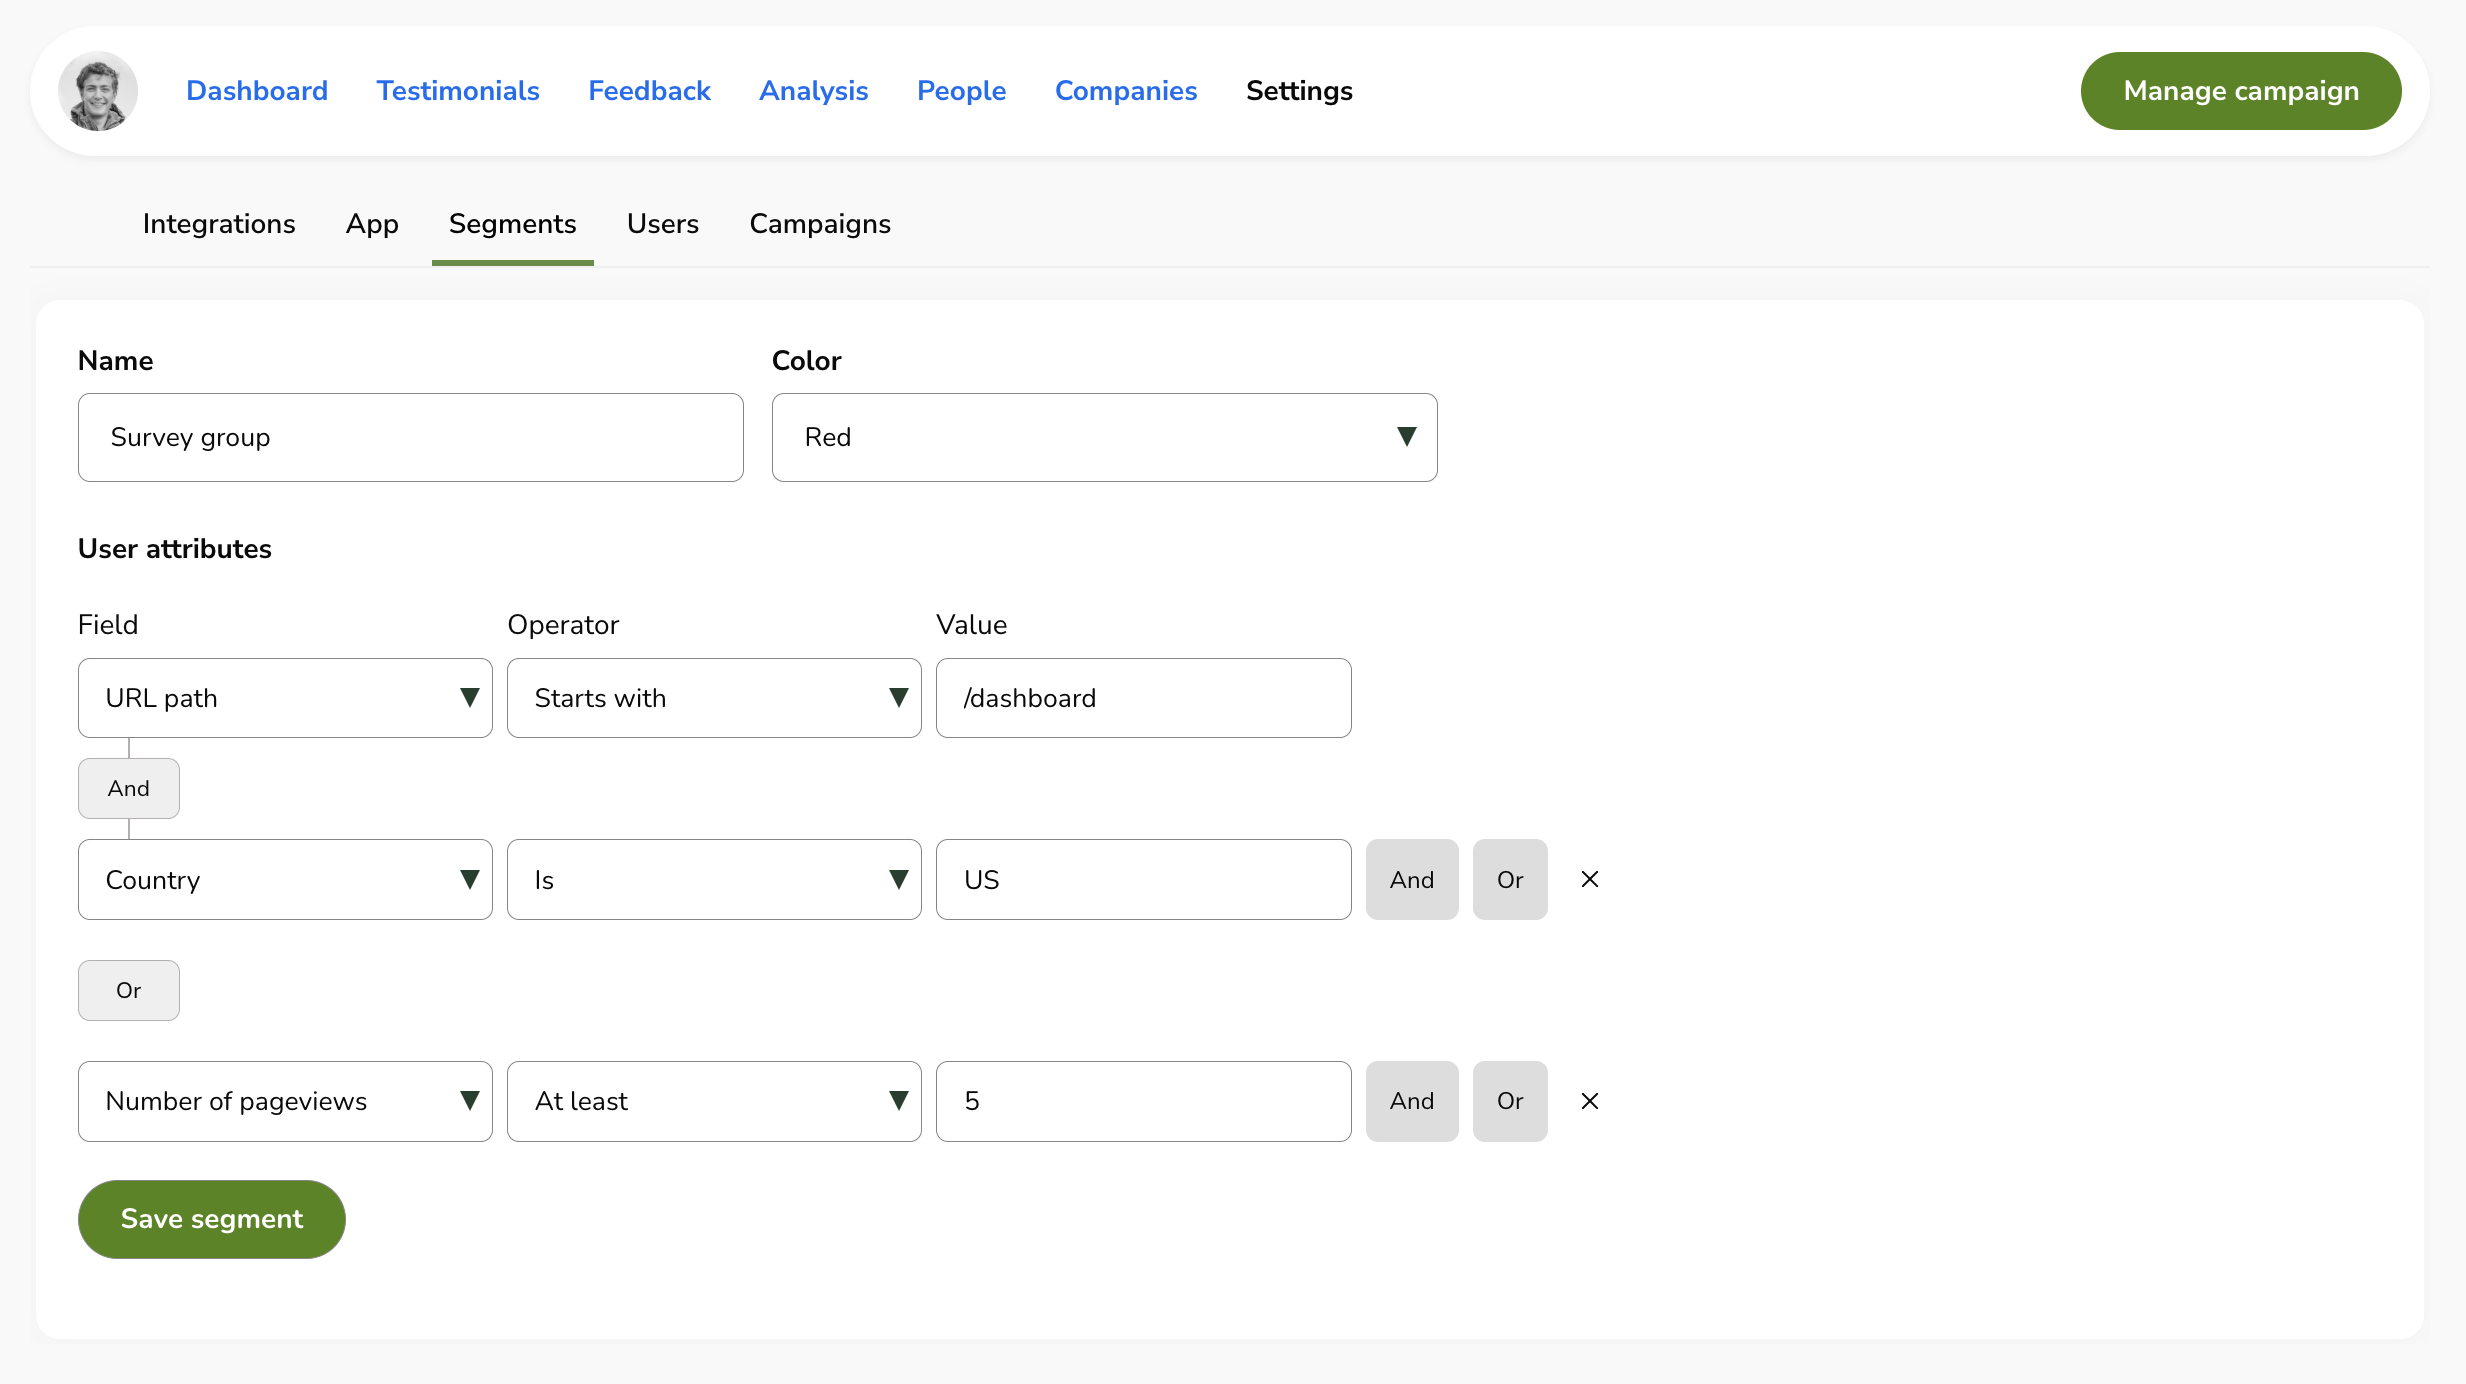2466x1384 pixels.
Task: Toggle the Or connector before pageviews rule
Action: (128, 990)
